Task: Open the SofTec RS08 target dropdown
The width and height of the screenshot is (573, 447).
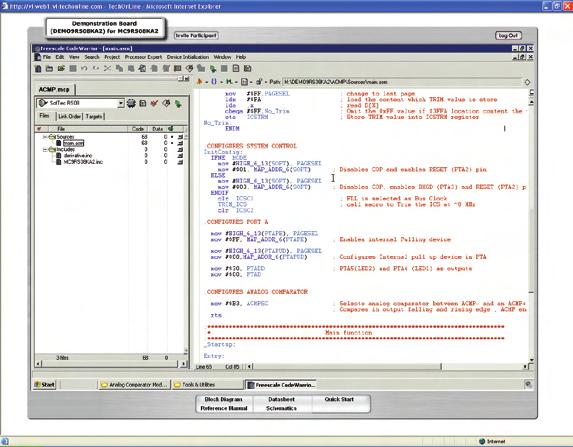Action: 121,103
